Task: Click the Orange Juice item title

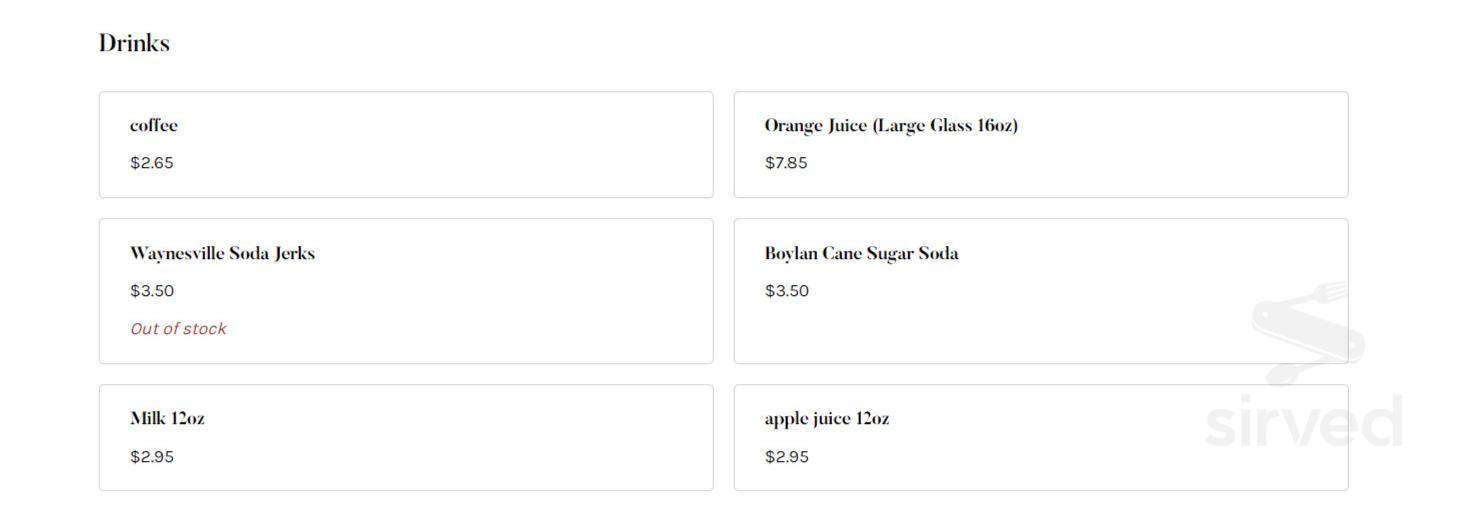Action: [890, 125]
